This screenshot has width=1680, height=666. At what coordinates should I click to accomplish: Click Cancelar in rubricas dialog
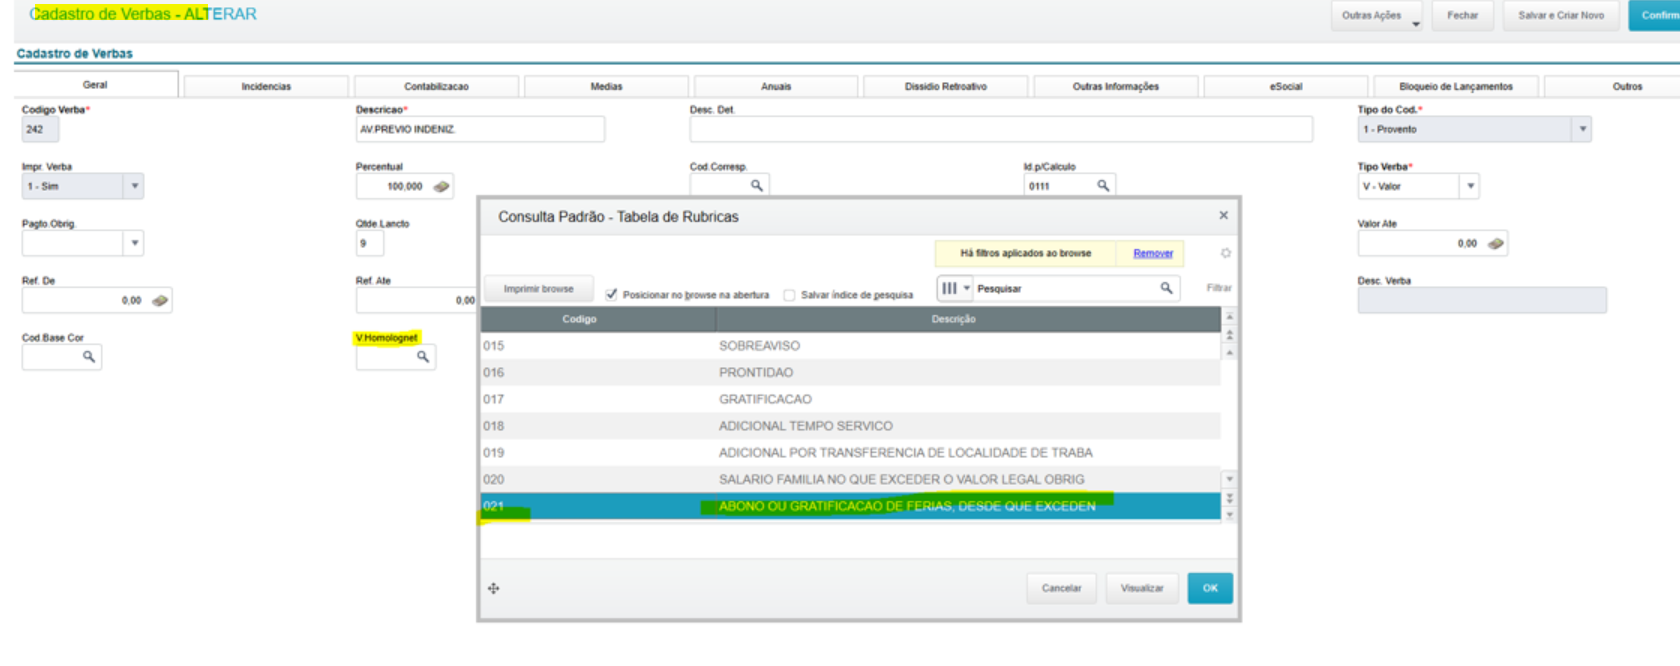pos(1061,588)
